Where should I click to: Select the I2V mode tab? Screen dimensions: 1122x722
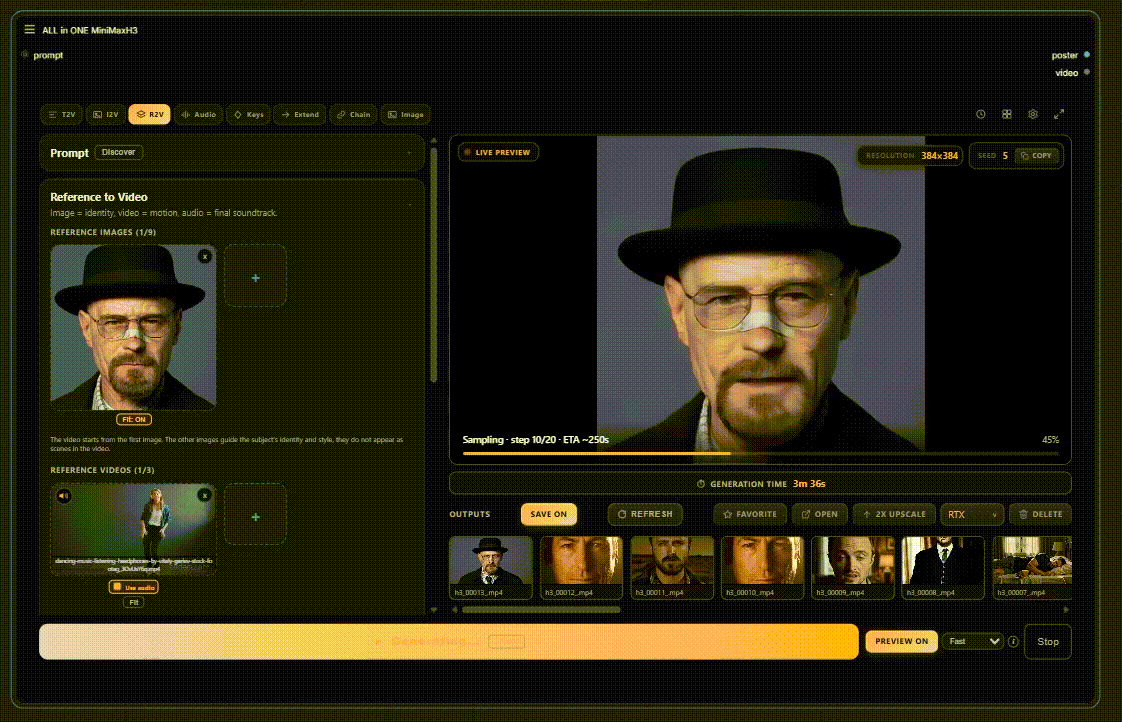click(106, 114)
